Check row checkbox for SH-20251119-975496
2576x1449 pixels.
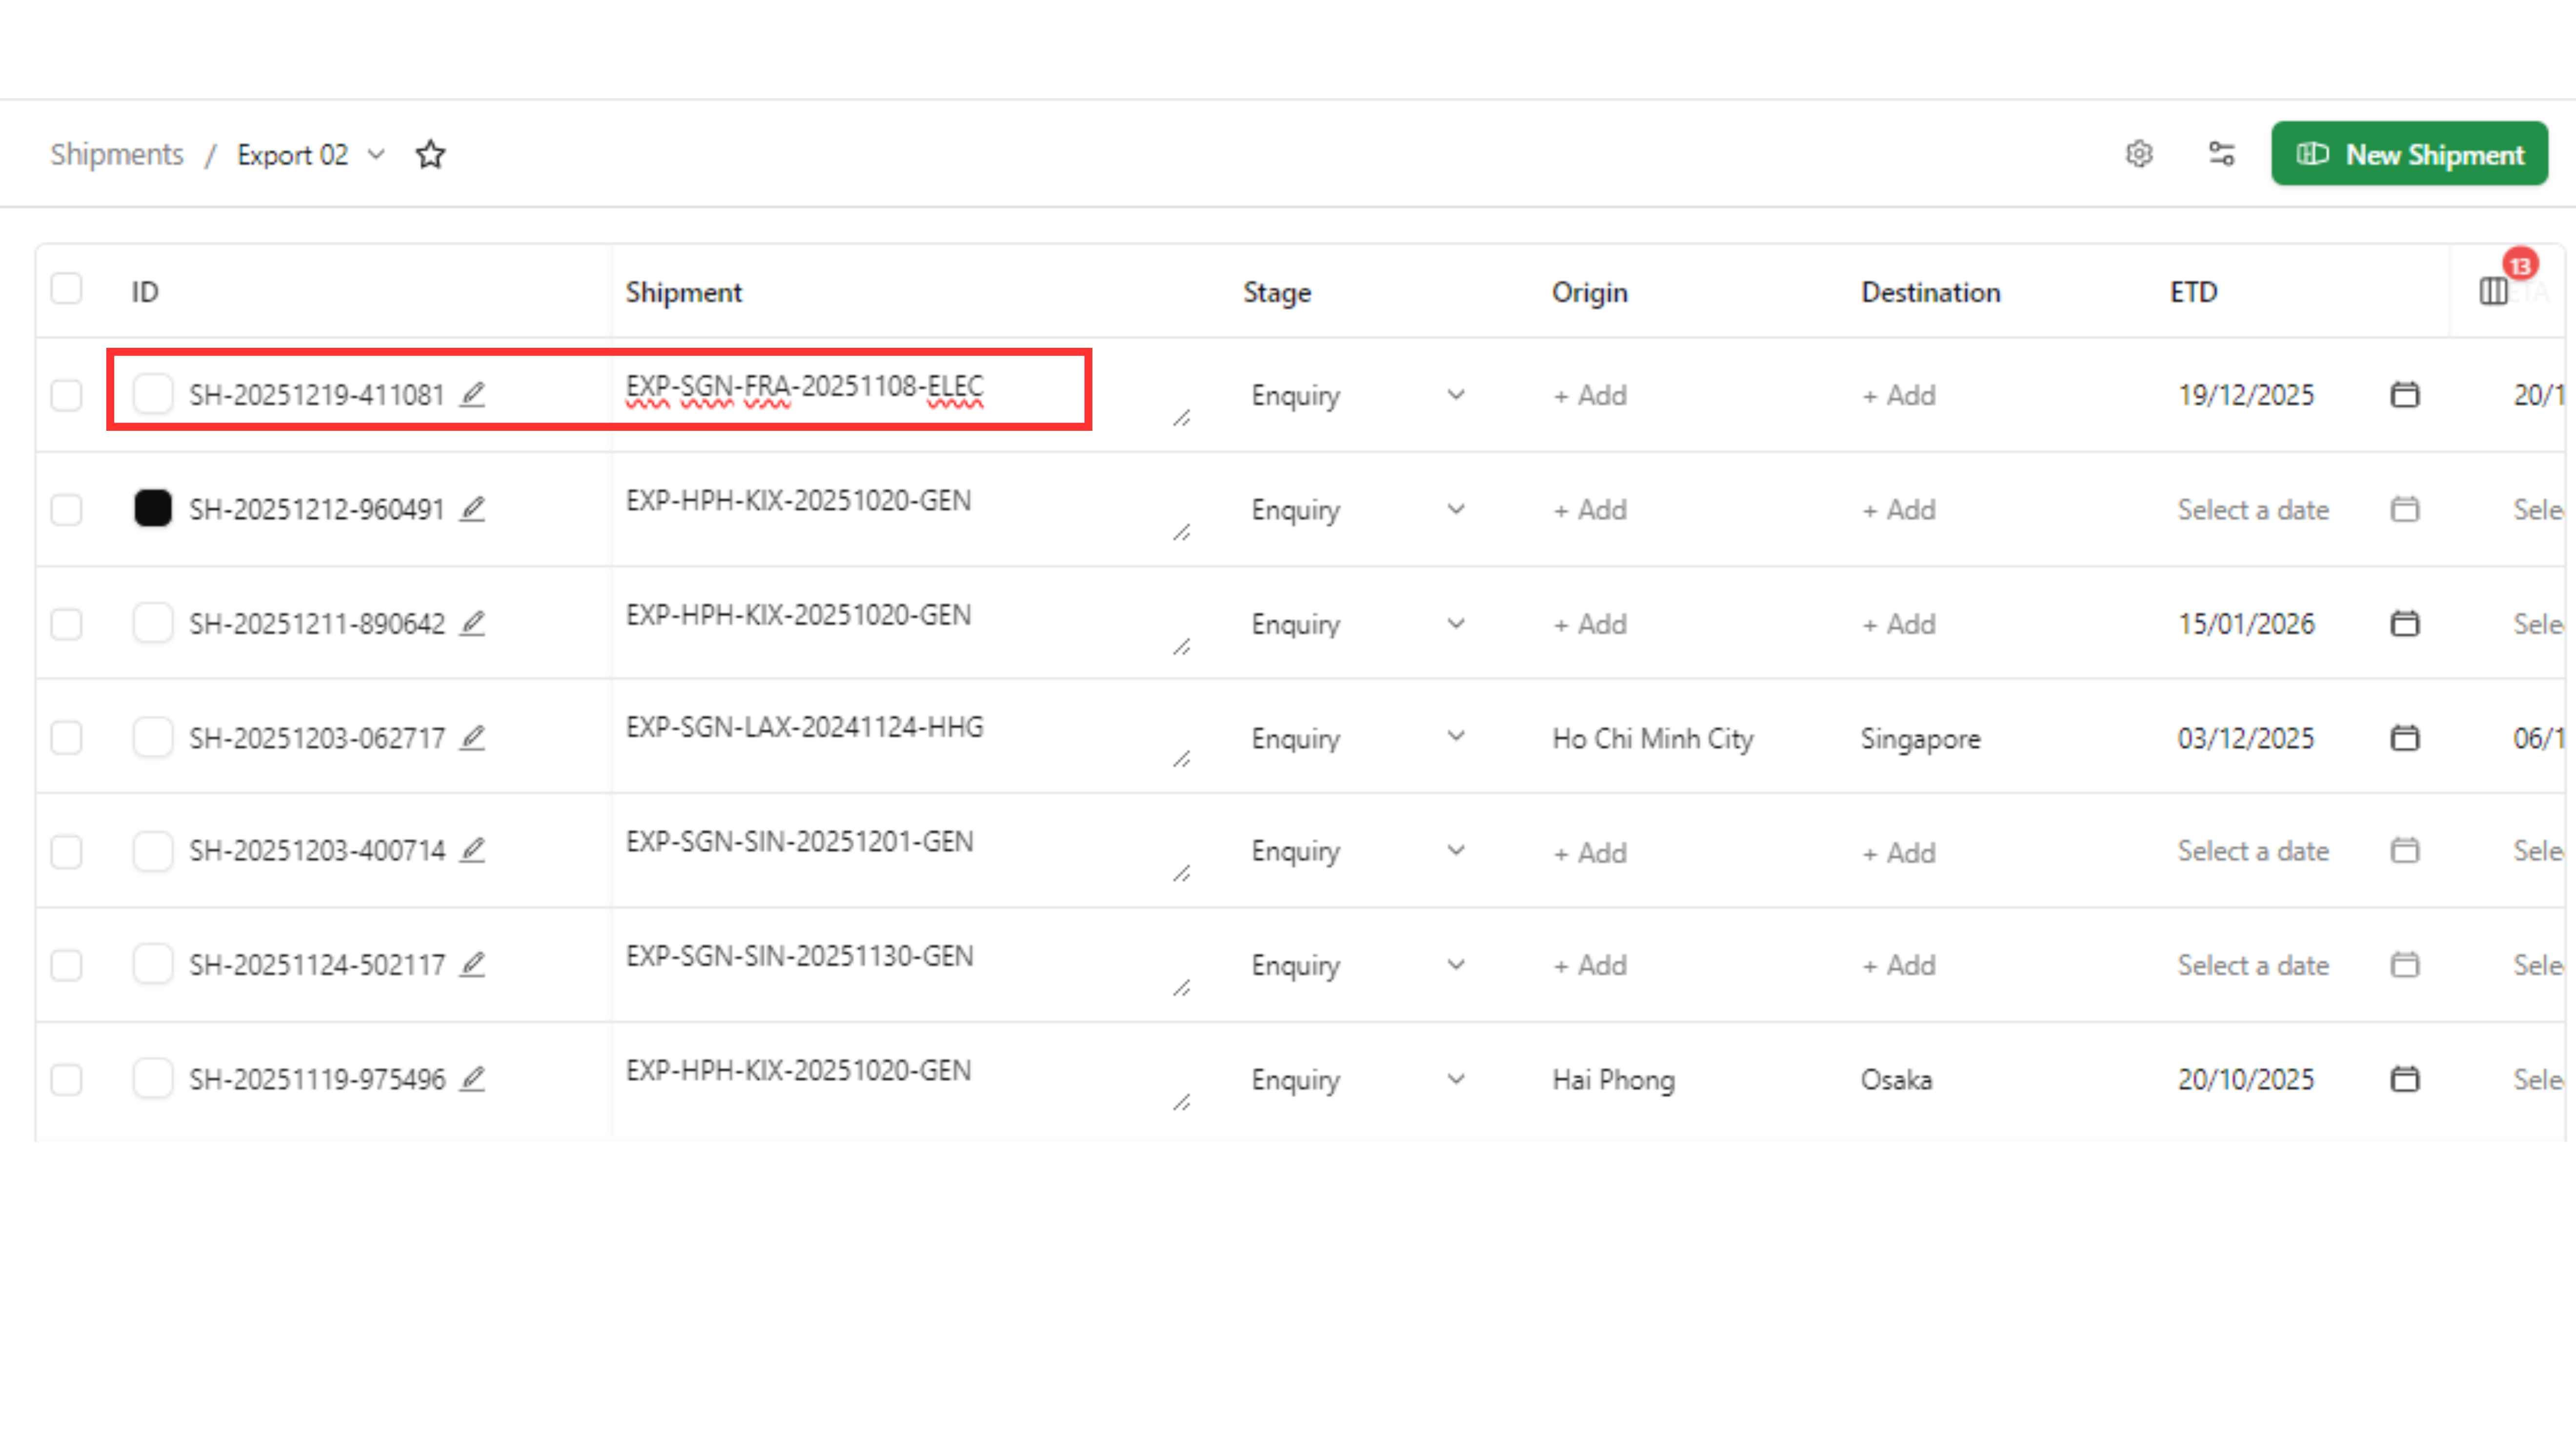pyautogui.click(x=66, y=1079)
